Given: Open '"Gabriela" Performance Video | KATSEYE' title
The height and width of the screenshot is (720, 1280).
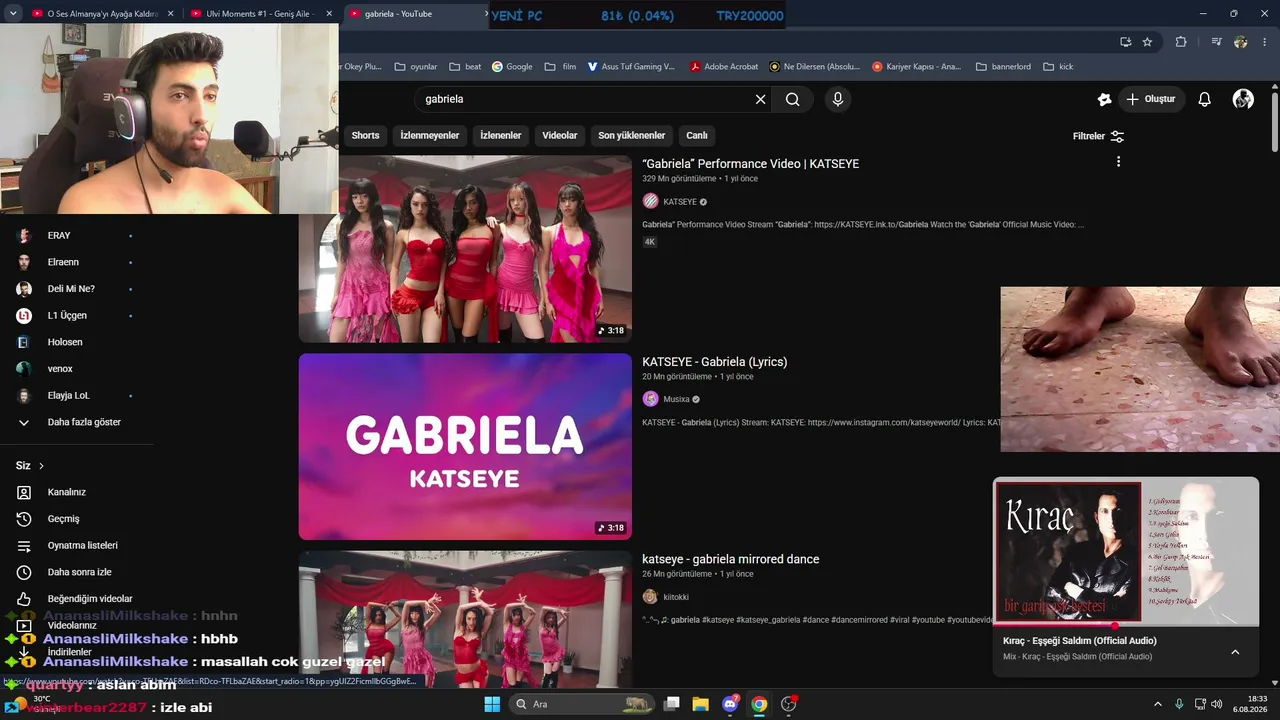Looking at the screenshot, I should point(750,164).
